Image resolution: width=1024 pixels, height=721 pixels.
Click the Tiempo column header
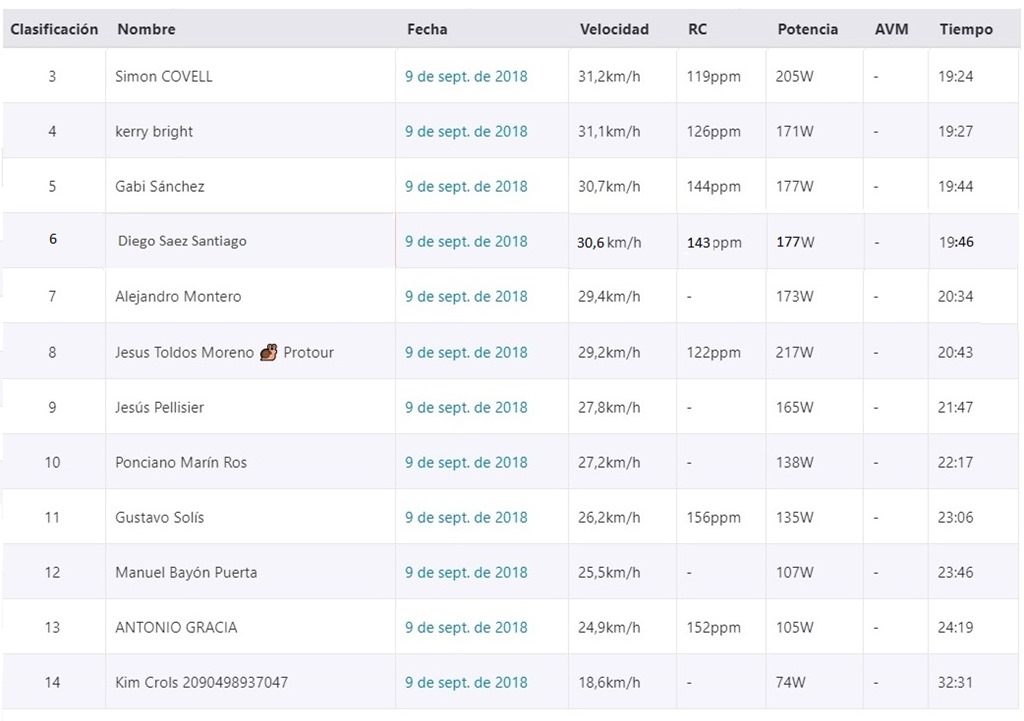pyautogui.click(x=966, y=29)
